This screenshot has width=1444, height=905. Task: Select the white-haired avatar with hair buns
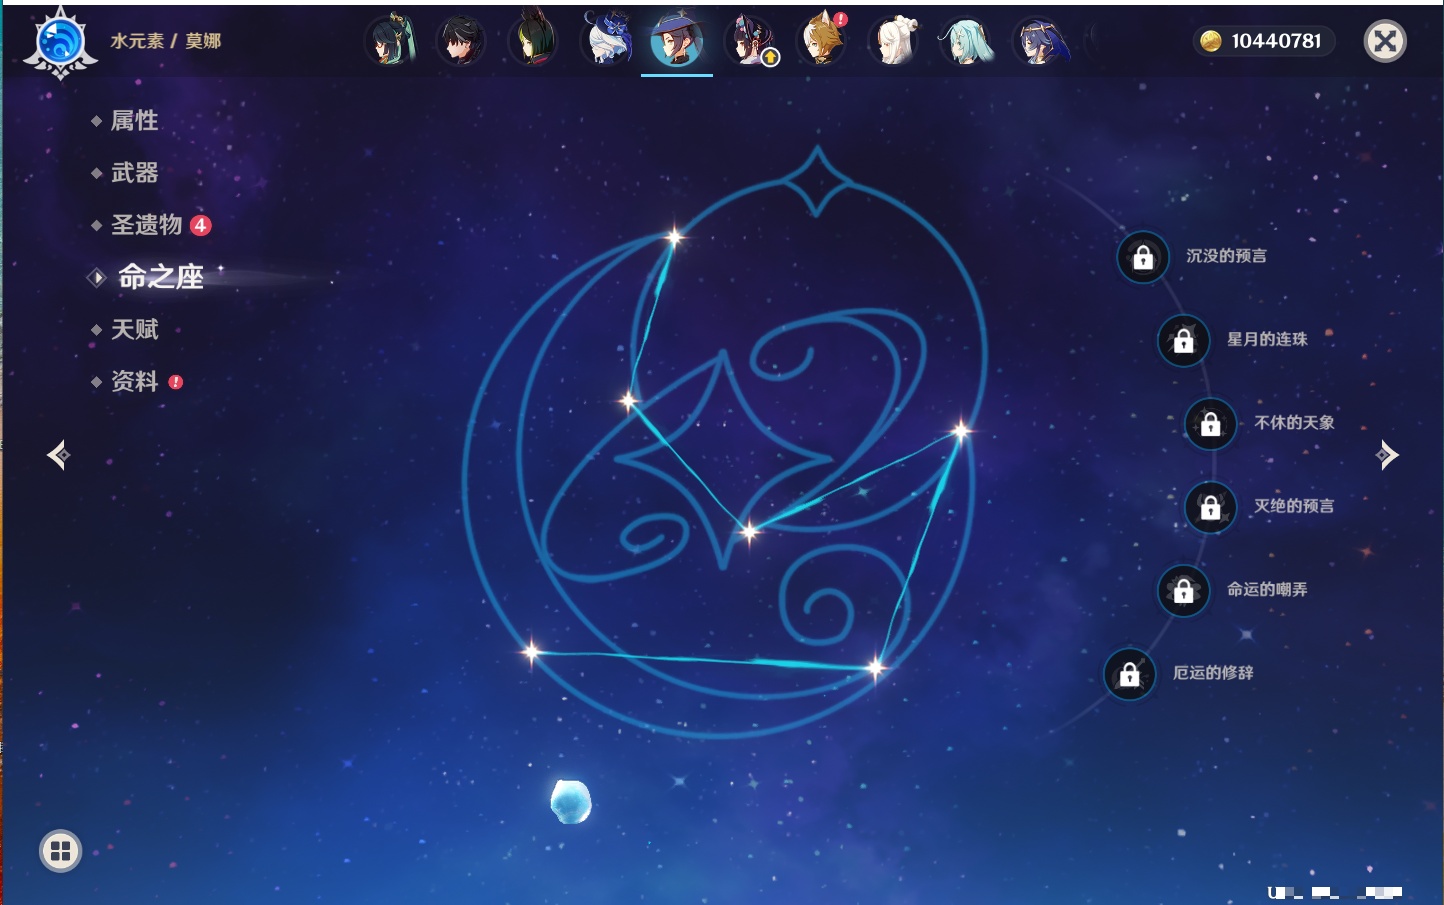pyautogui.click(x=894, y=41)
